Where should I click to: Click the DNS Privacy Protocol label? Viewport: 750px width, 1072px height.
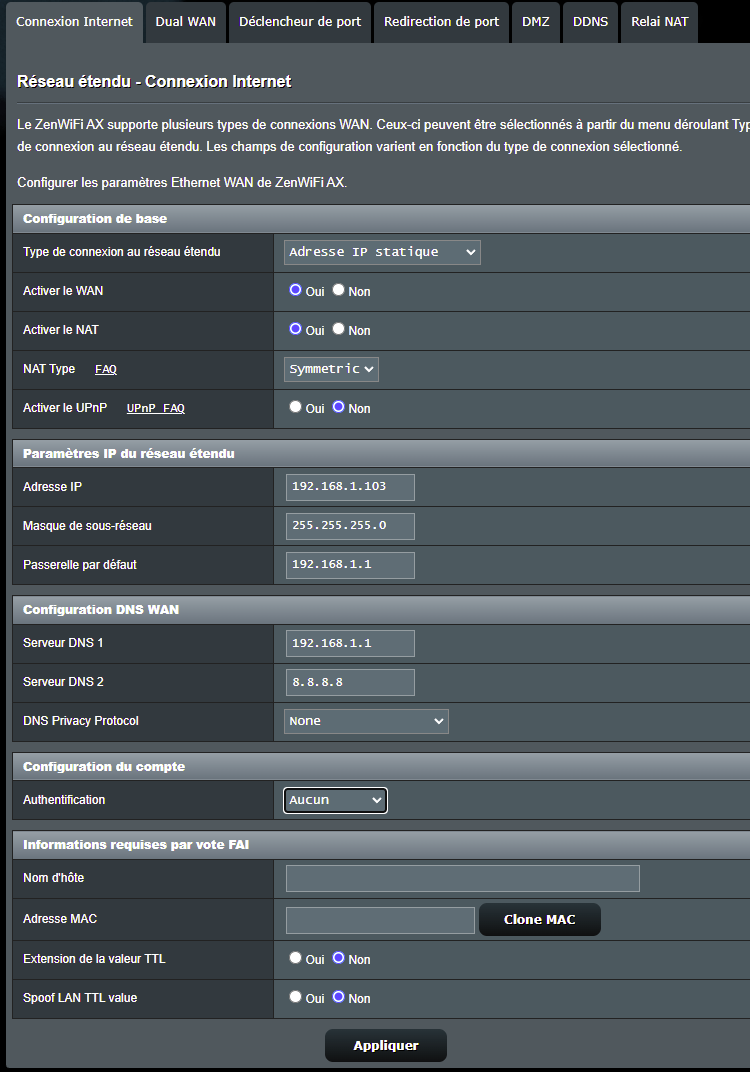[81, 721]
